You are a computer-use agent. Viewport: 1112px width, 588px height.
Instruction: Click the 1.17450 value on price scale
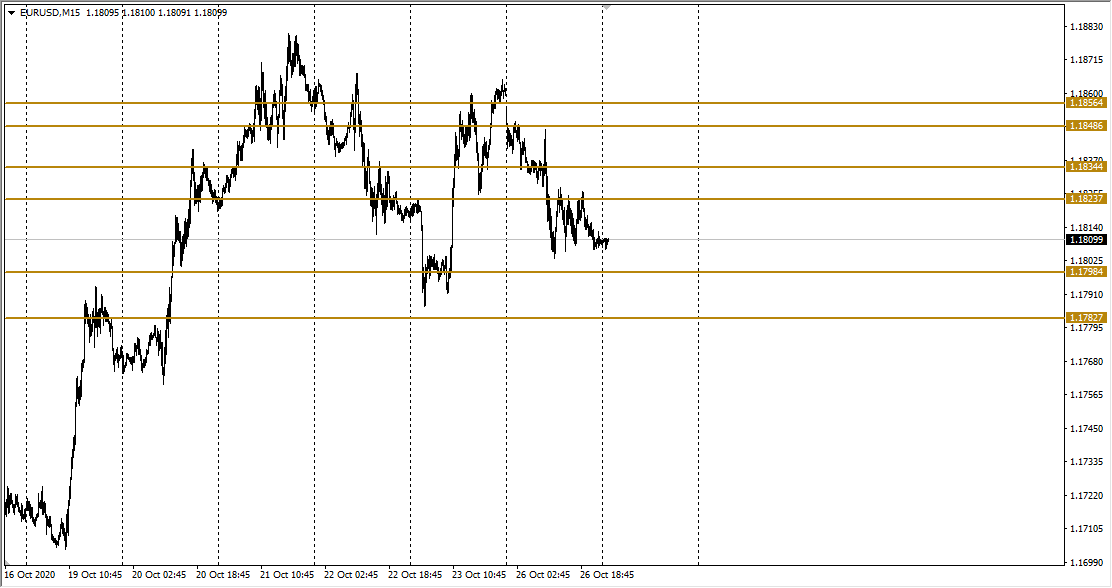(x=1086, y=429)
